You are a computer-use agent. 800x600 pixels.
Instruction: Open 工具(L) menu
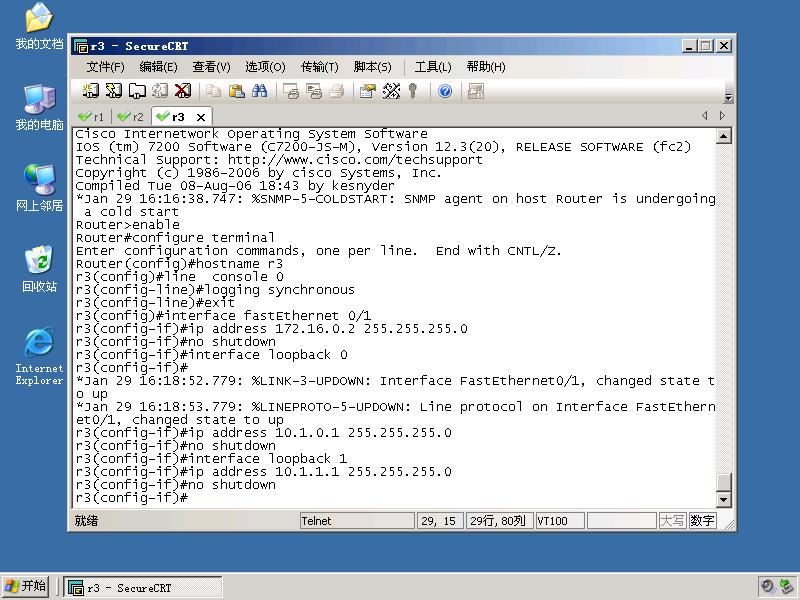click(433, 67)
